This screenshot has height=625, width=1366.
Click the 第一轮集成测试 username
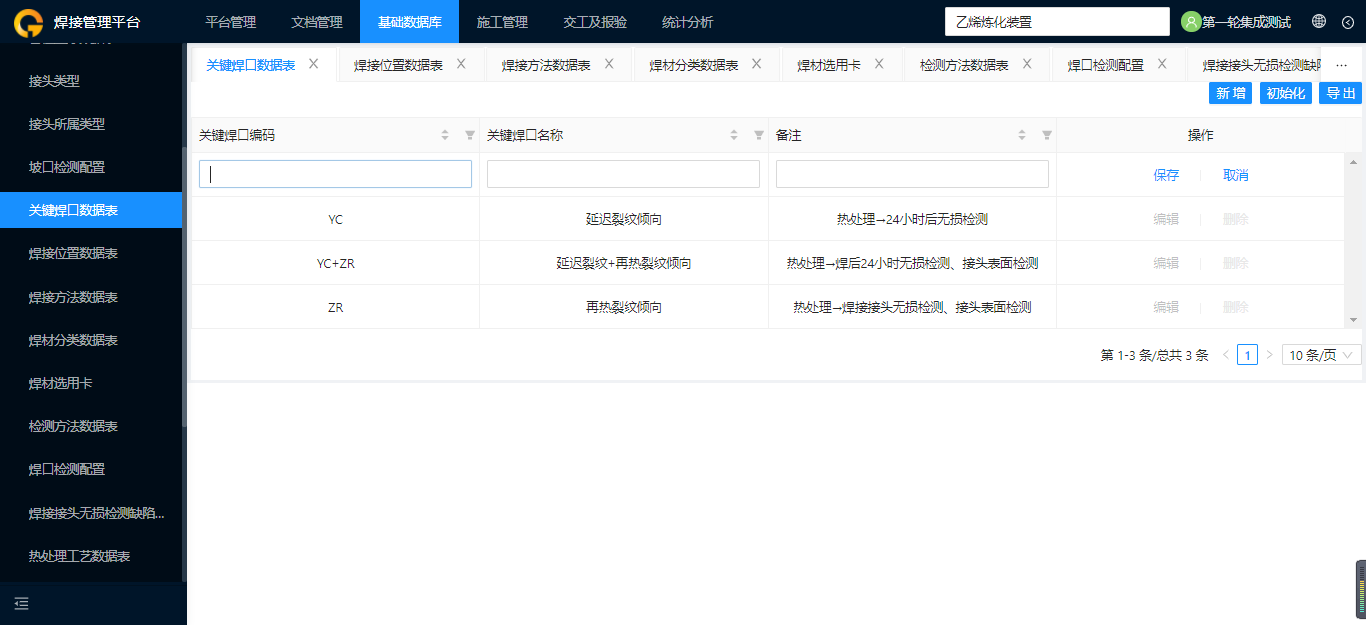1246,22
